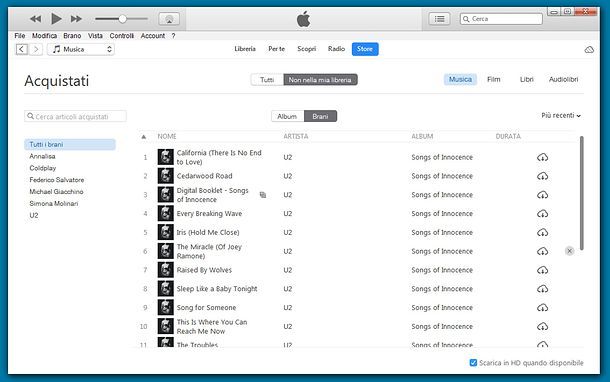Select the Store tab
The image size is (610, 382).
(x=365, y=49)
